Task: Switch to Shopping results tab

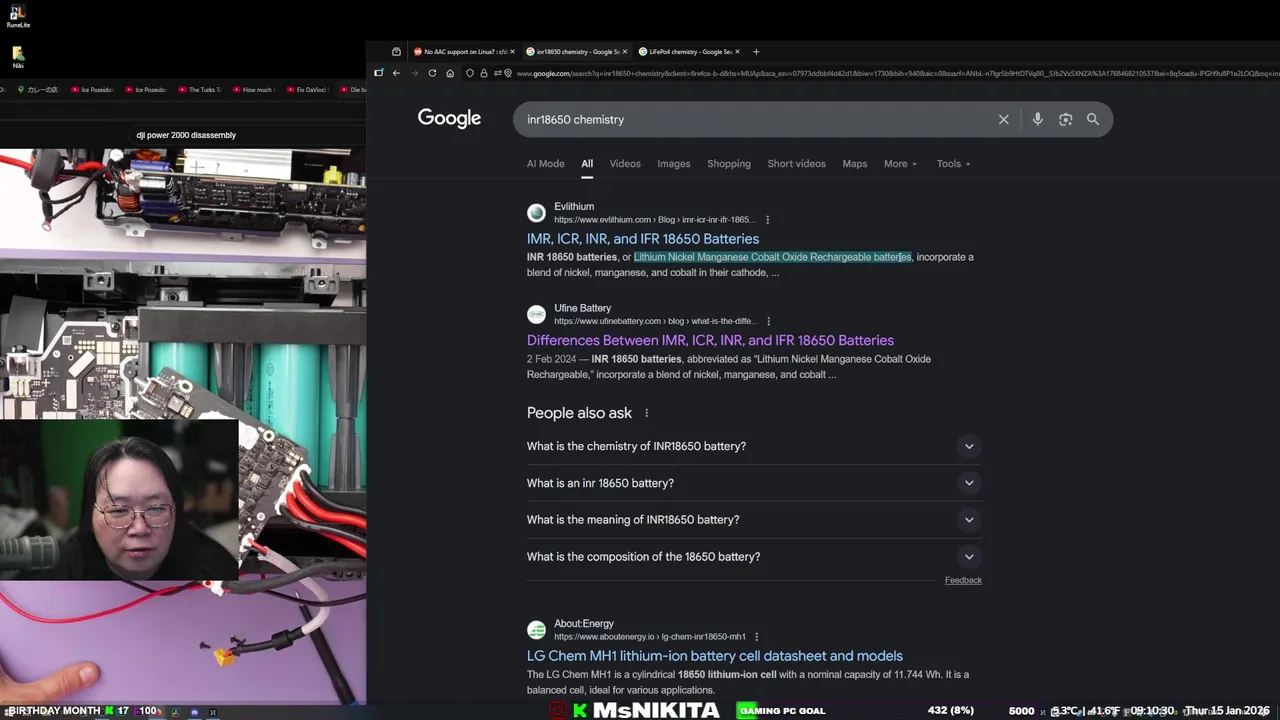Action: (729, 164)
